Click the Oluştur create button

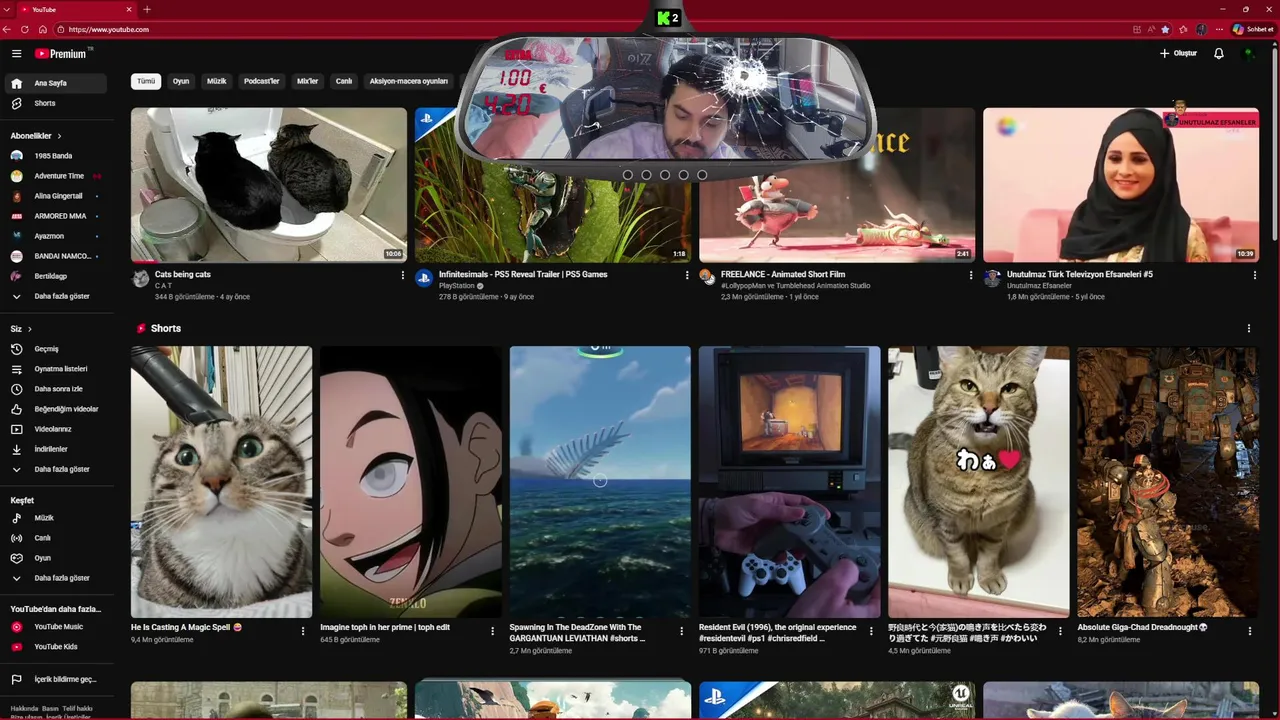point(1178,53)
